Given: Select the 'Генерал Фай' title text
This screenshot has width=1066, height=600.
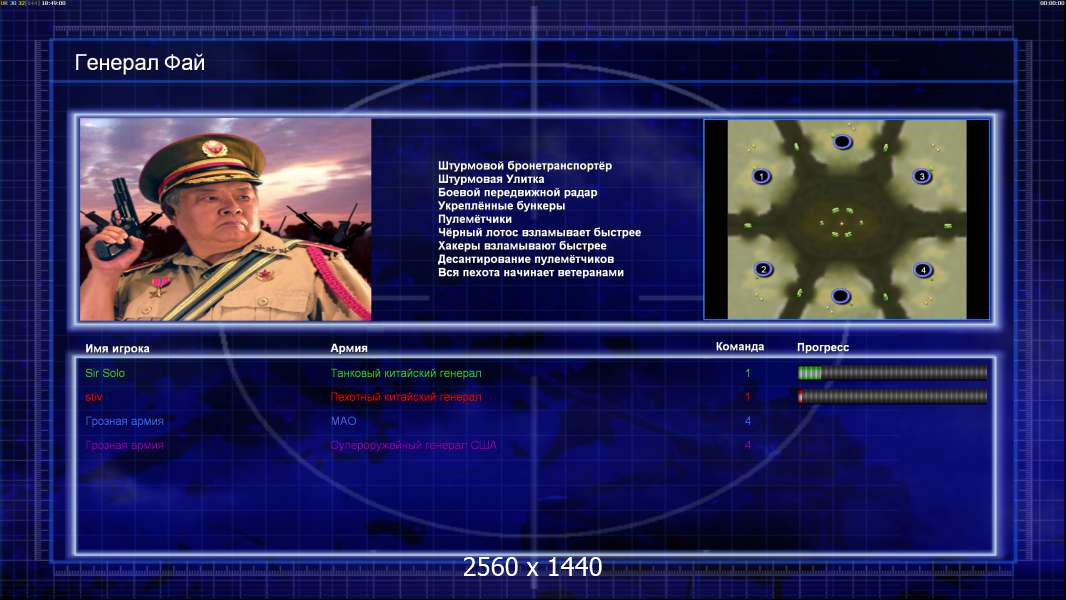Looking at the screenshot, I should click(x=139, y=63).
